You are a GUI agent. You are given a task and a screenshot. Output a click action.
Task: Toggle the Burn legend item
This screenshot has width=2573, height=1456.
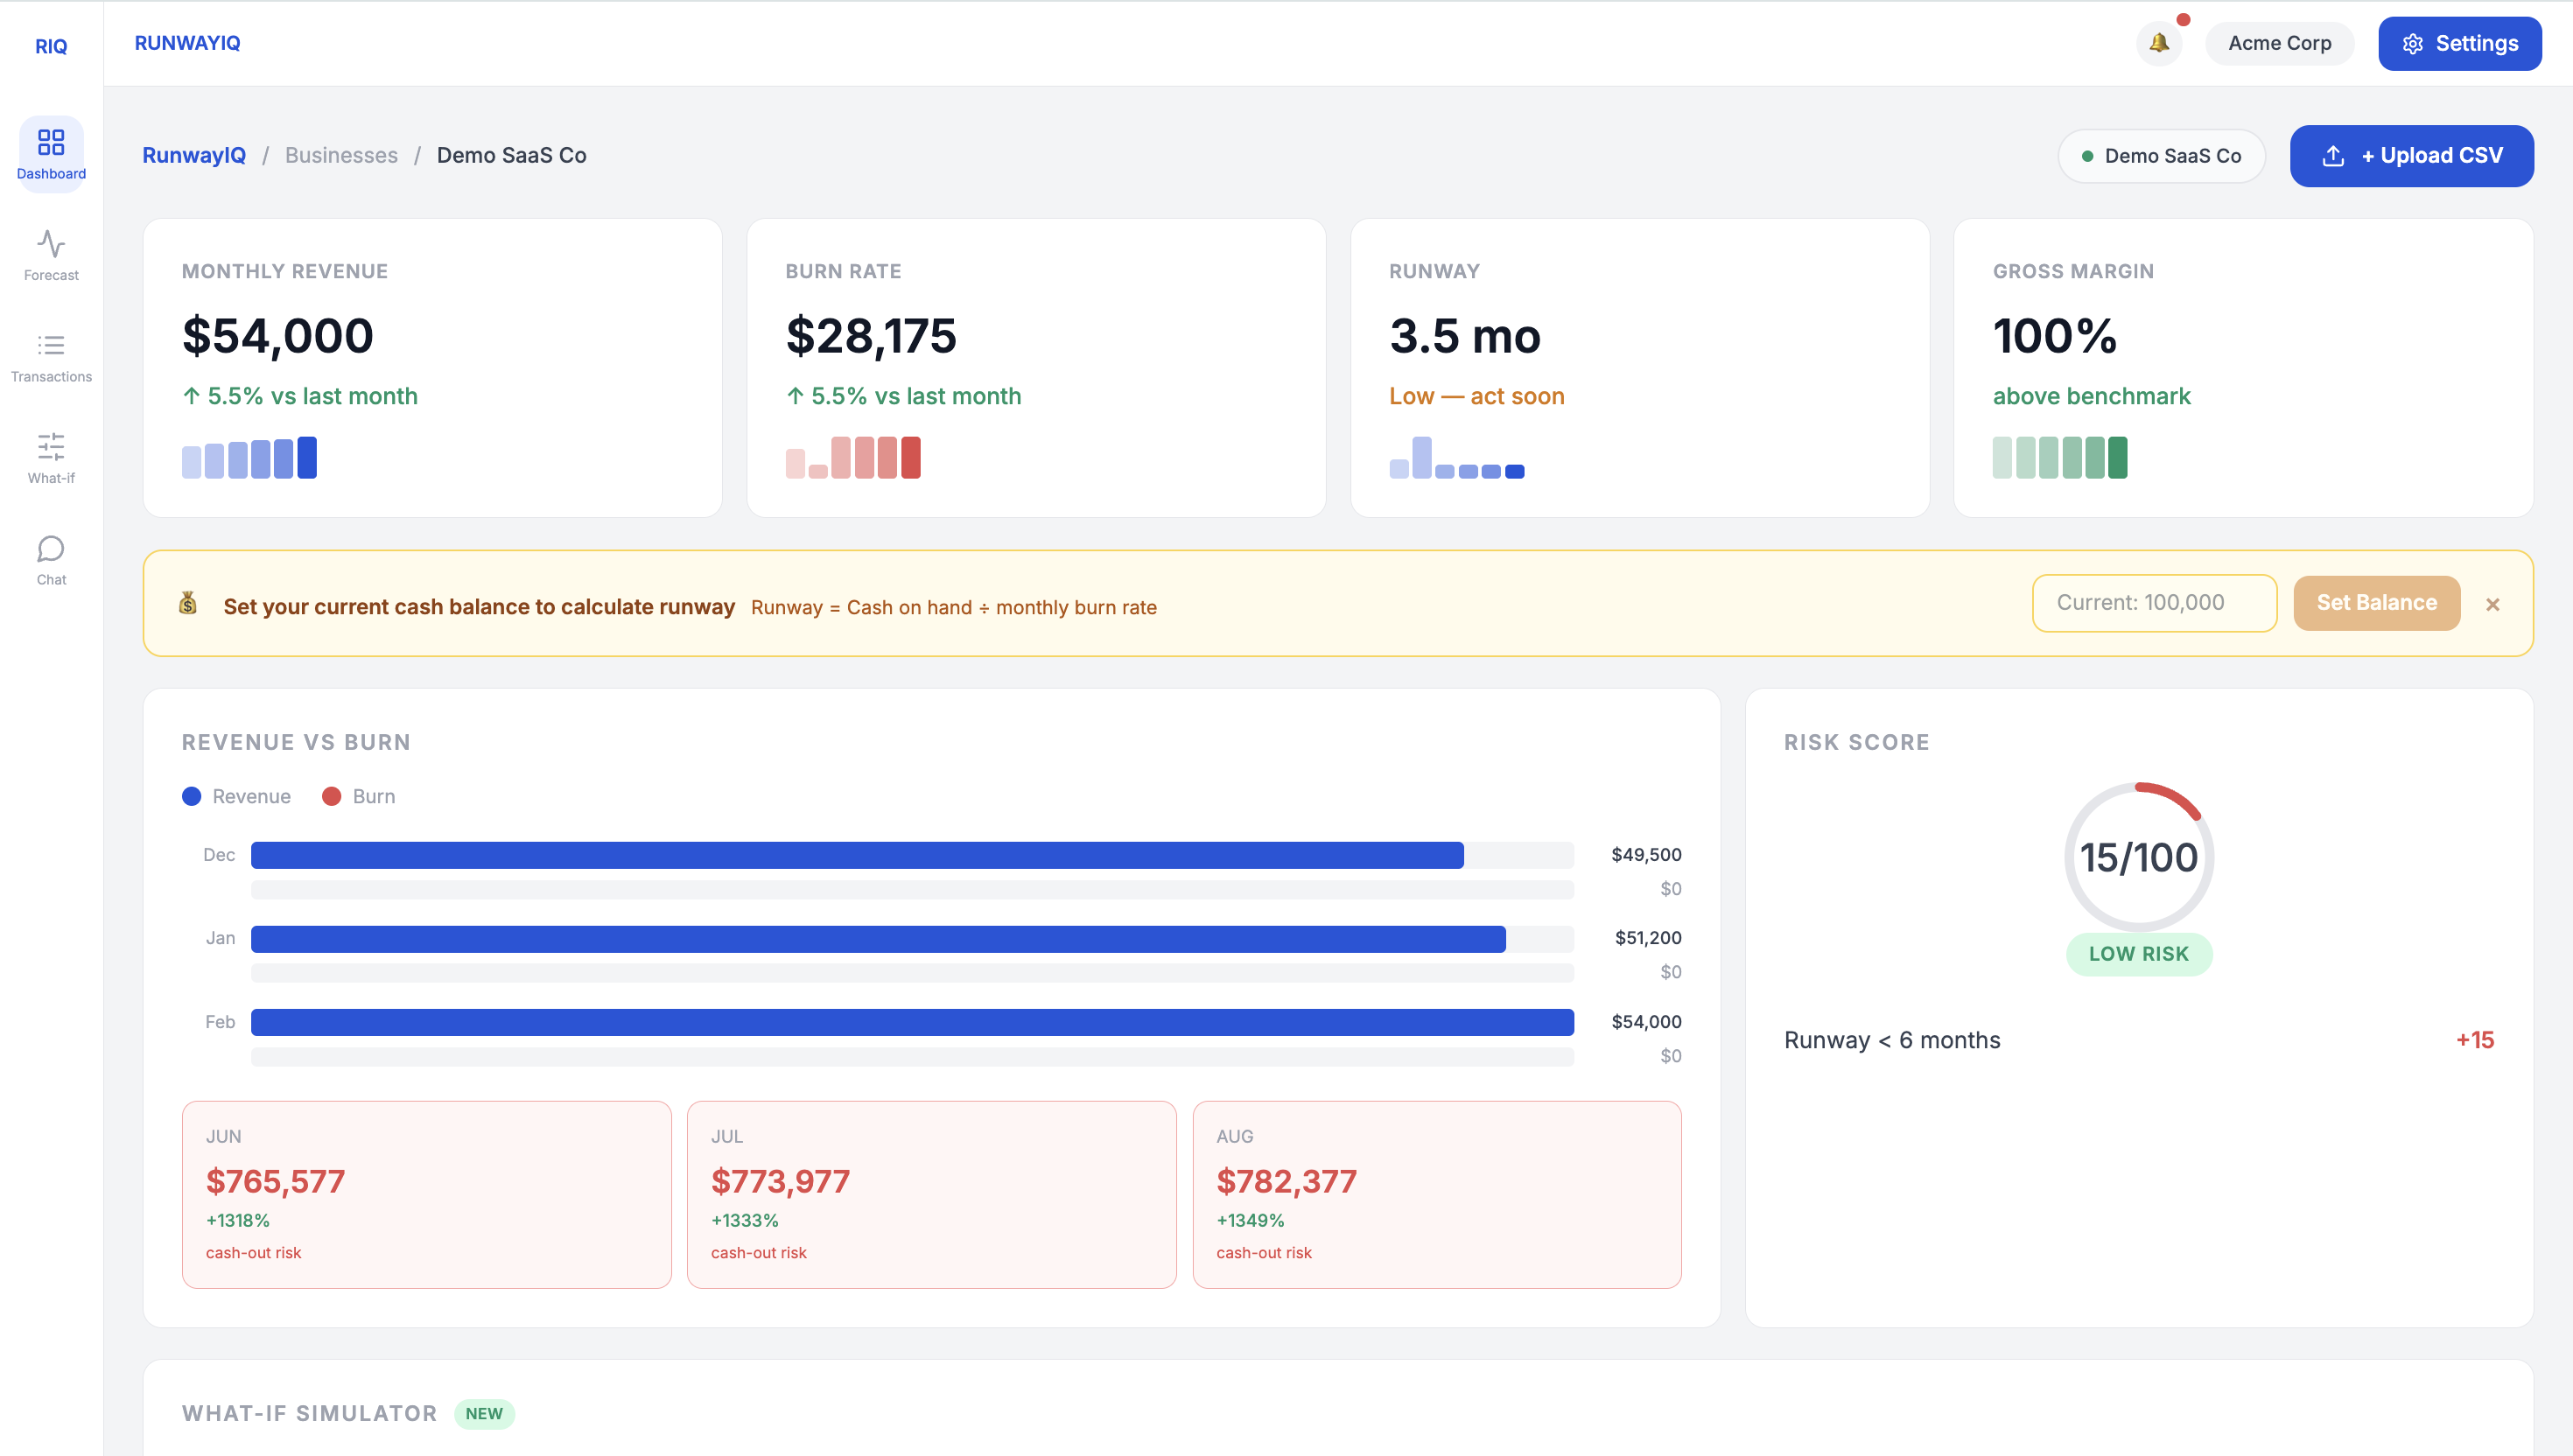359,796
